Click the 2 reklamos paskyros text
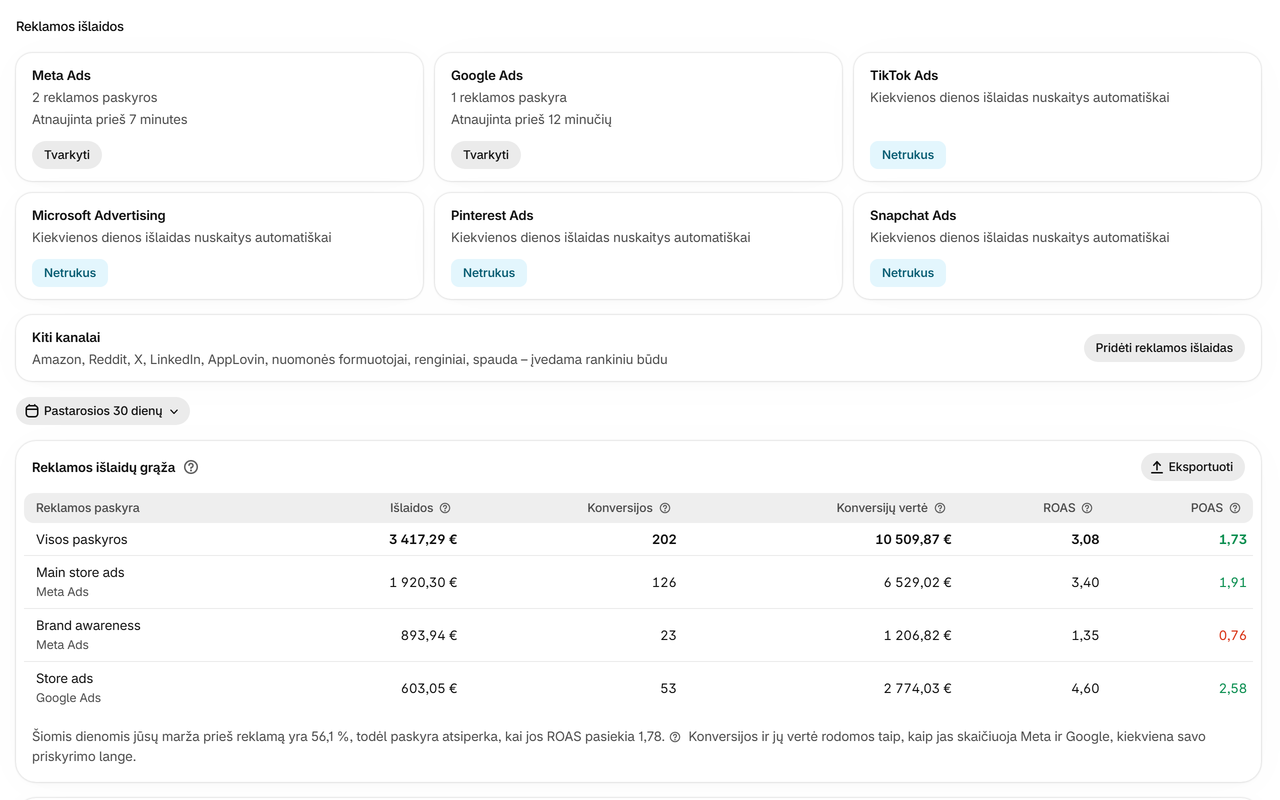The image size is (1280, 800). [95, 98]
